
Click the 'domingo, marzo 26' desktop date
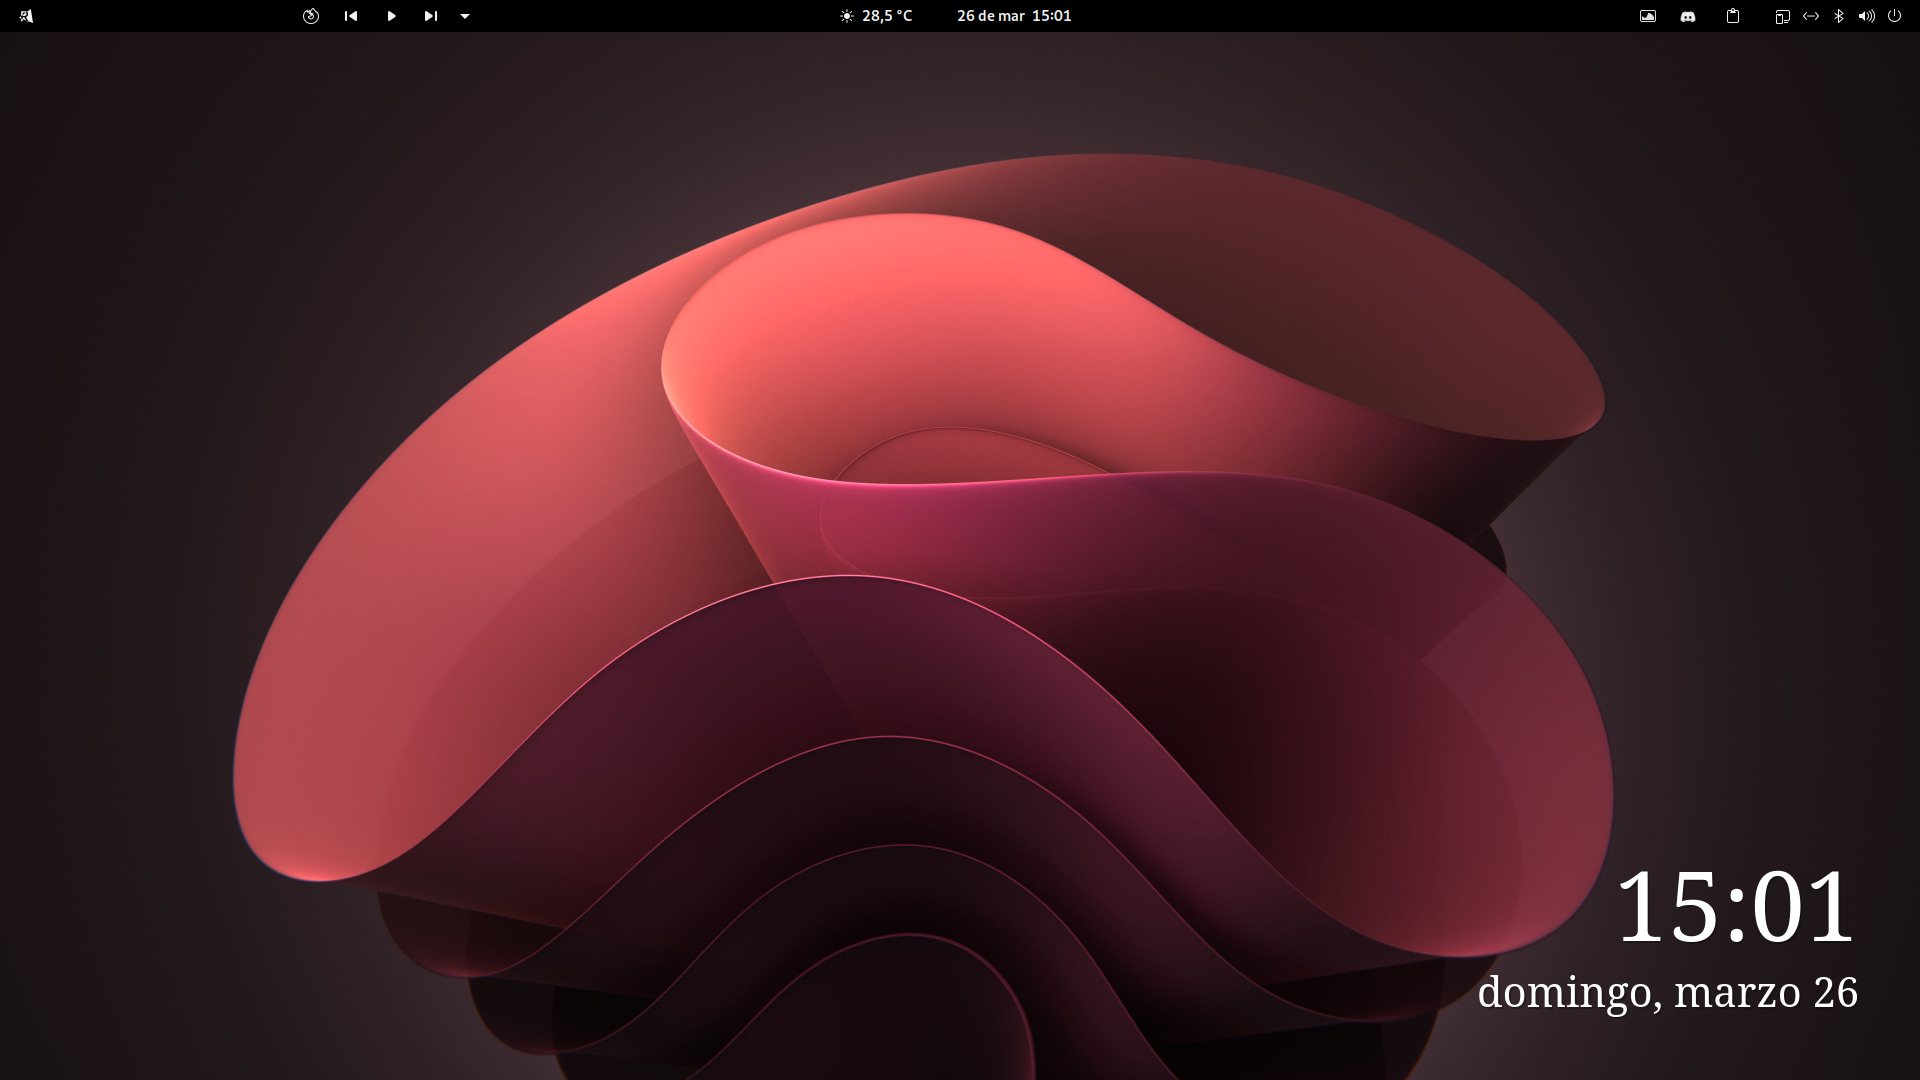(1667, 992)
